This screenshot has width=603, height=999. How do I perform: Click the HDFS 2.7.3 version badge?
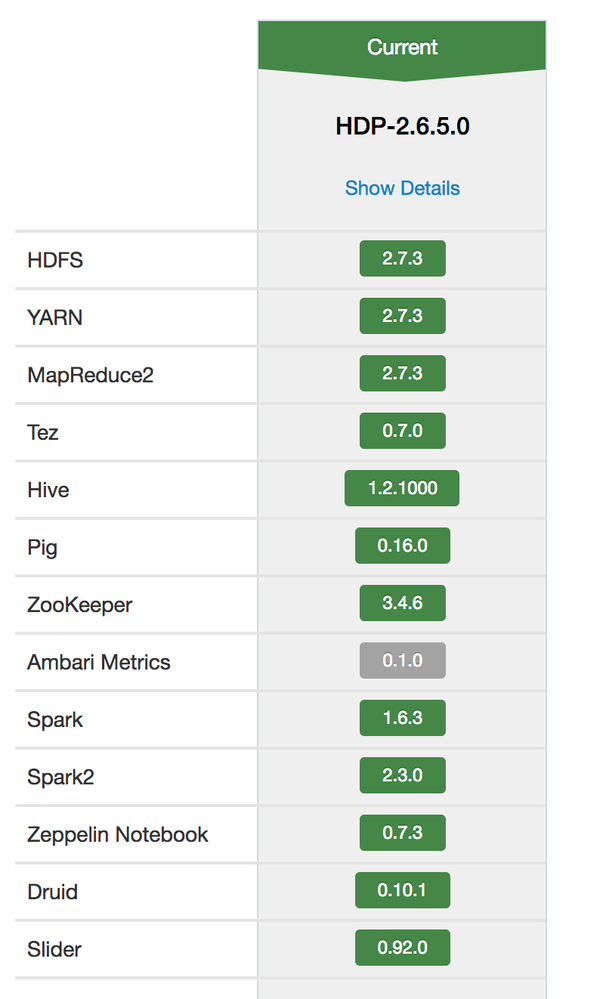[402, 259]
